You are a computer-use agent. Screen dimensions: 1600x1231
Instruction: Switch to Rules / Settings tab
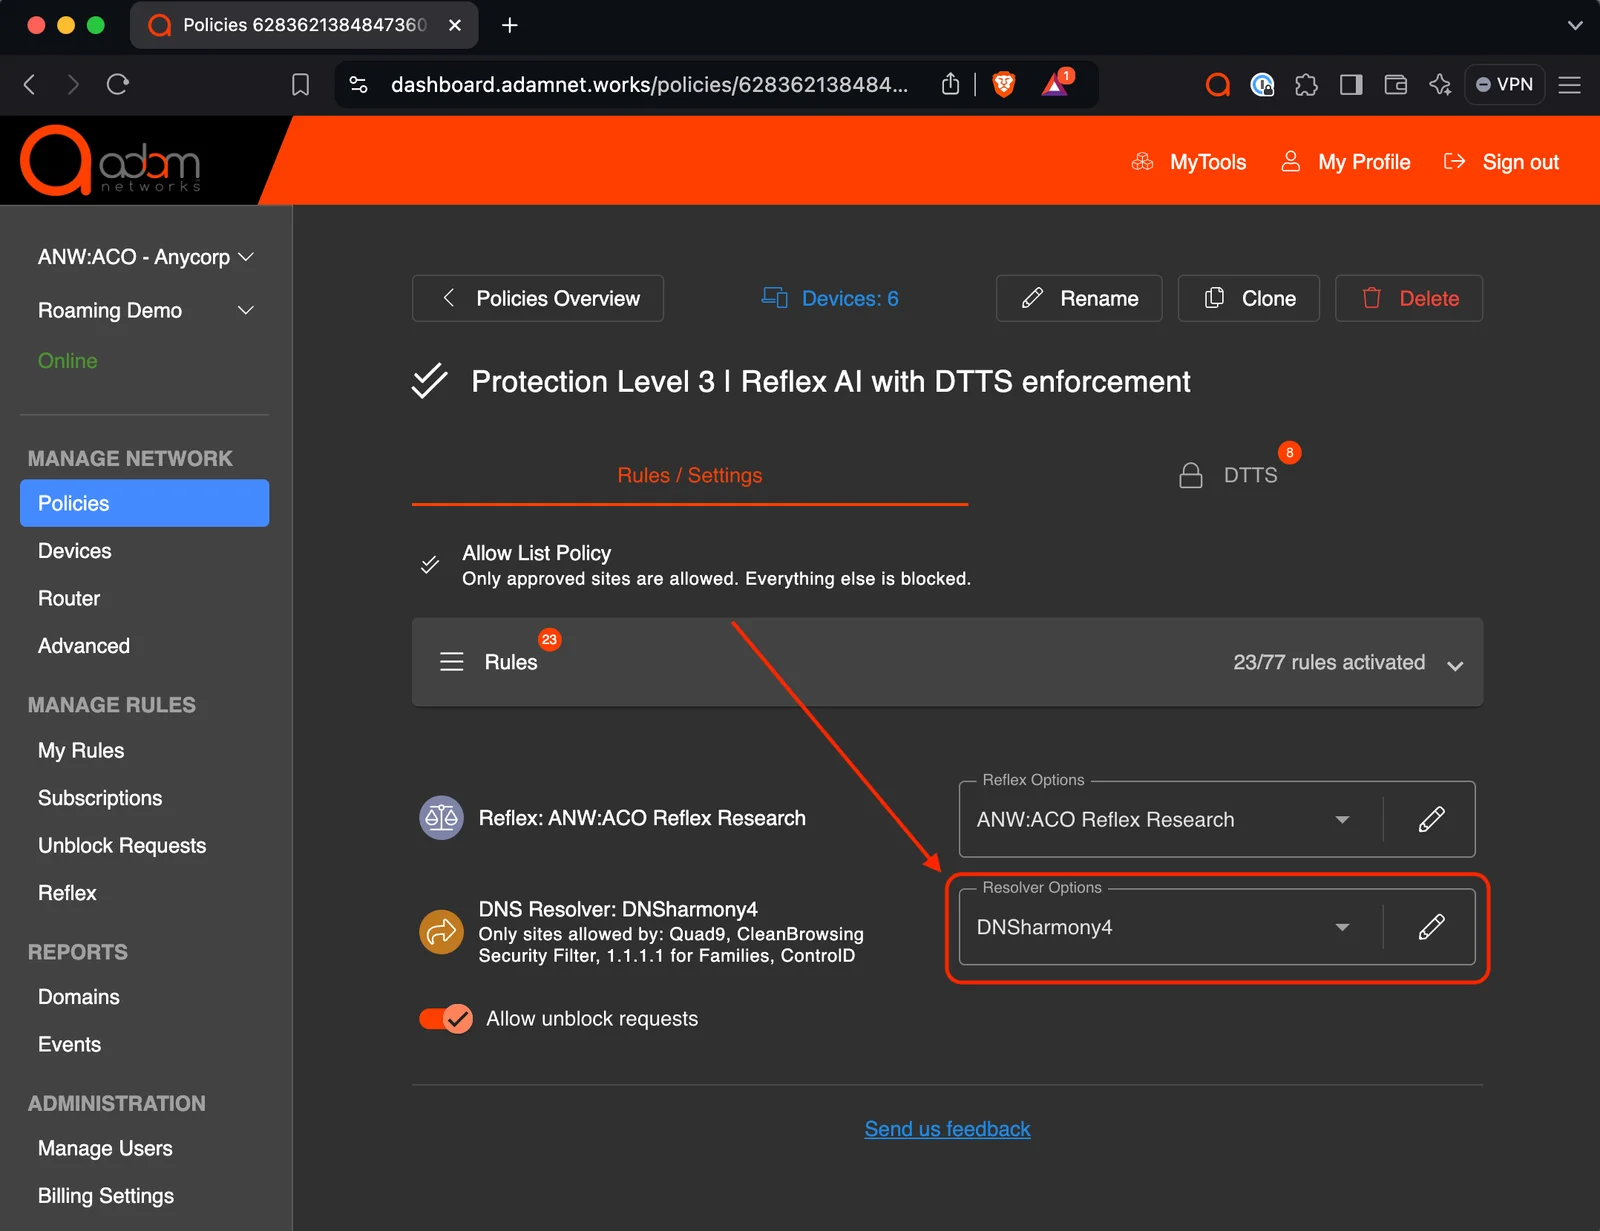click(x=690, y=475)
